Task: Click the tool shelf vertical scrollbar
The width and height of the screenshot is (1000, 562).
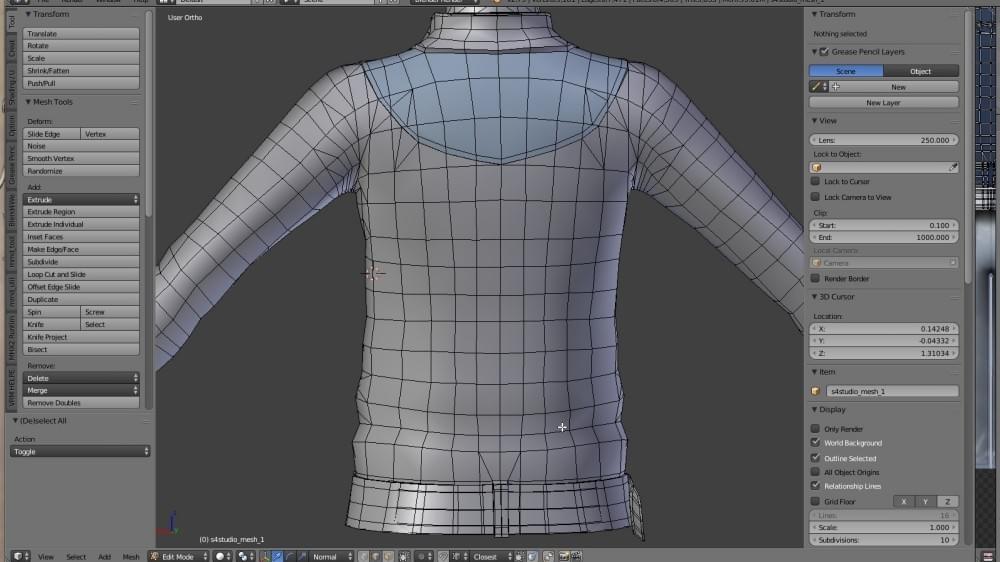Action: click(149, 115)
